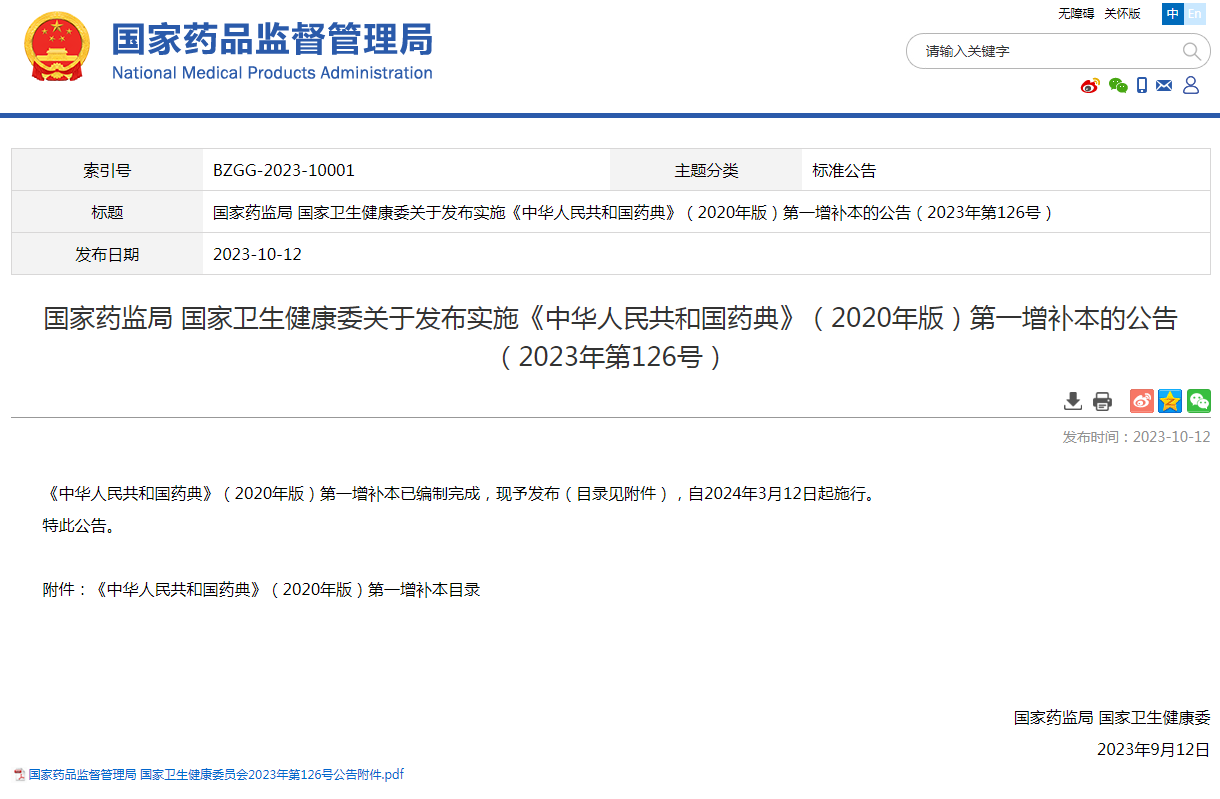Share article via the Weibo share icon

pos(1142,401)
